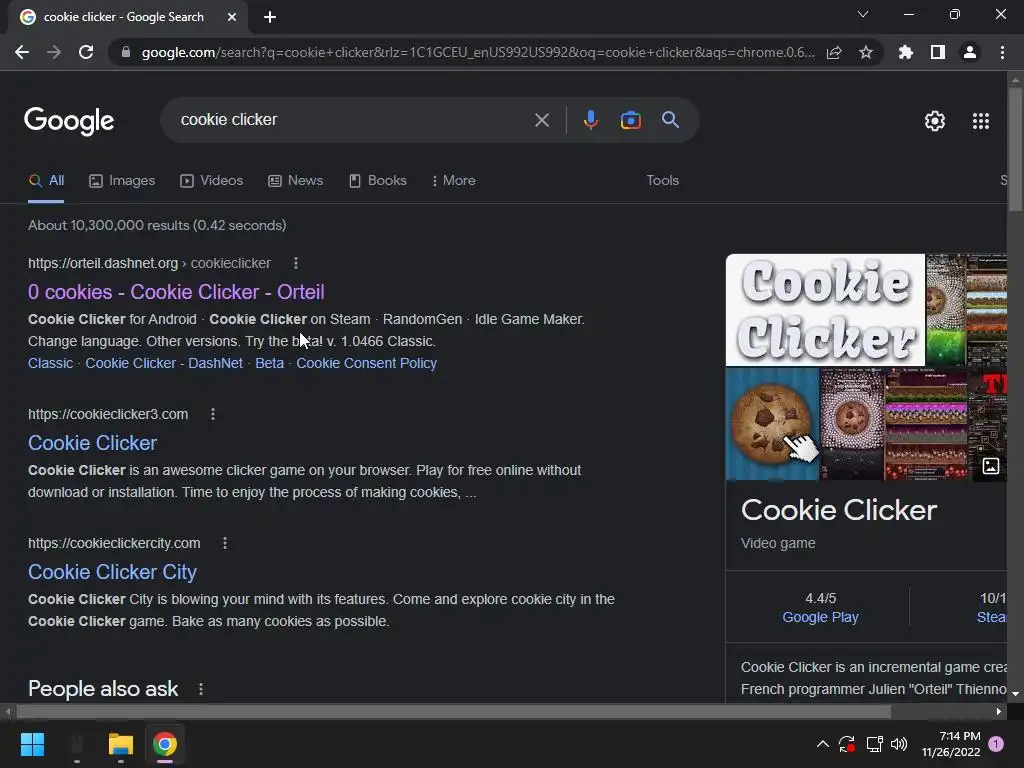
Task: Open the notification badge in the tray
Action: [x=996, y=744]
